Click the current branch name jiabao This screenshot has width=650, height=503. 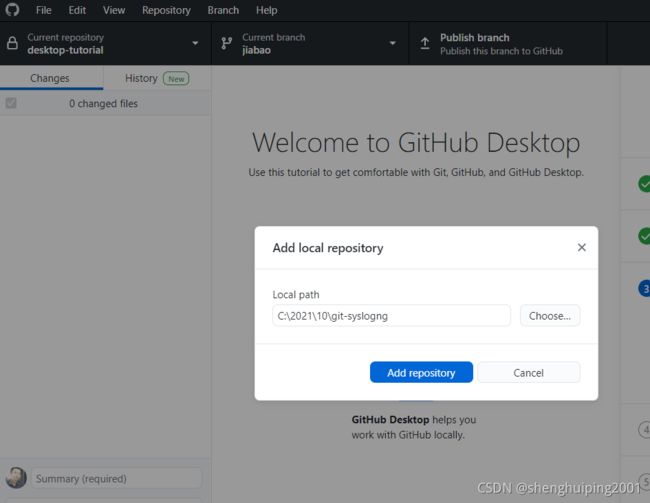coord(257,50)
